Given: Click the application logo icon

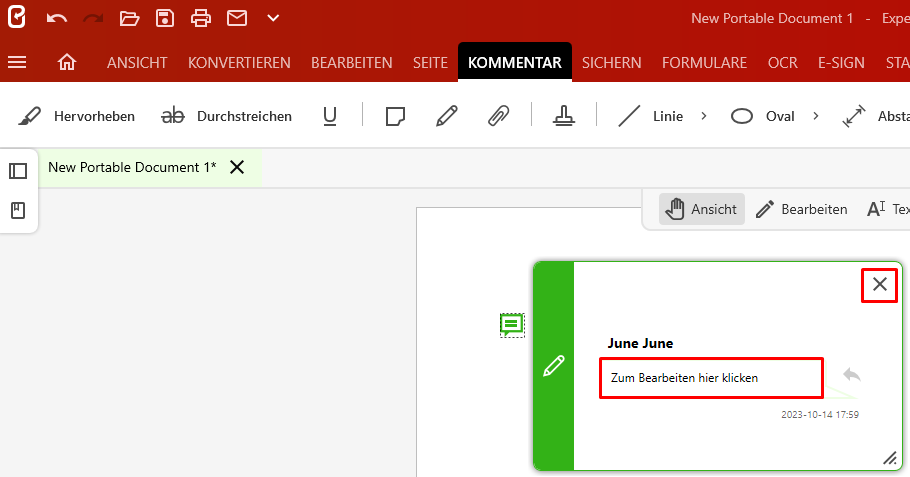Looking at the screenshot, I should click(17, 17).
